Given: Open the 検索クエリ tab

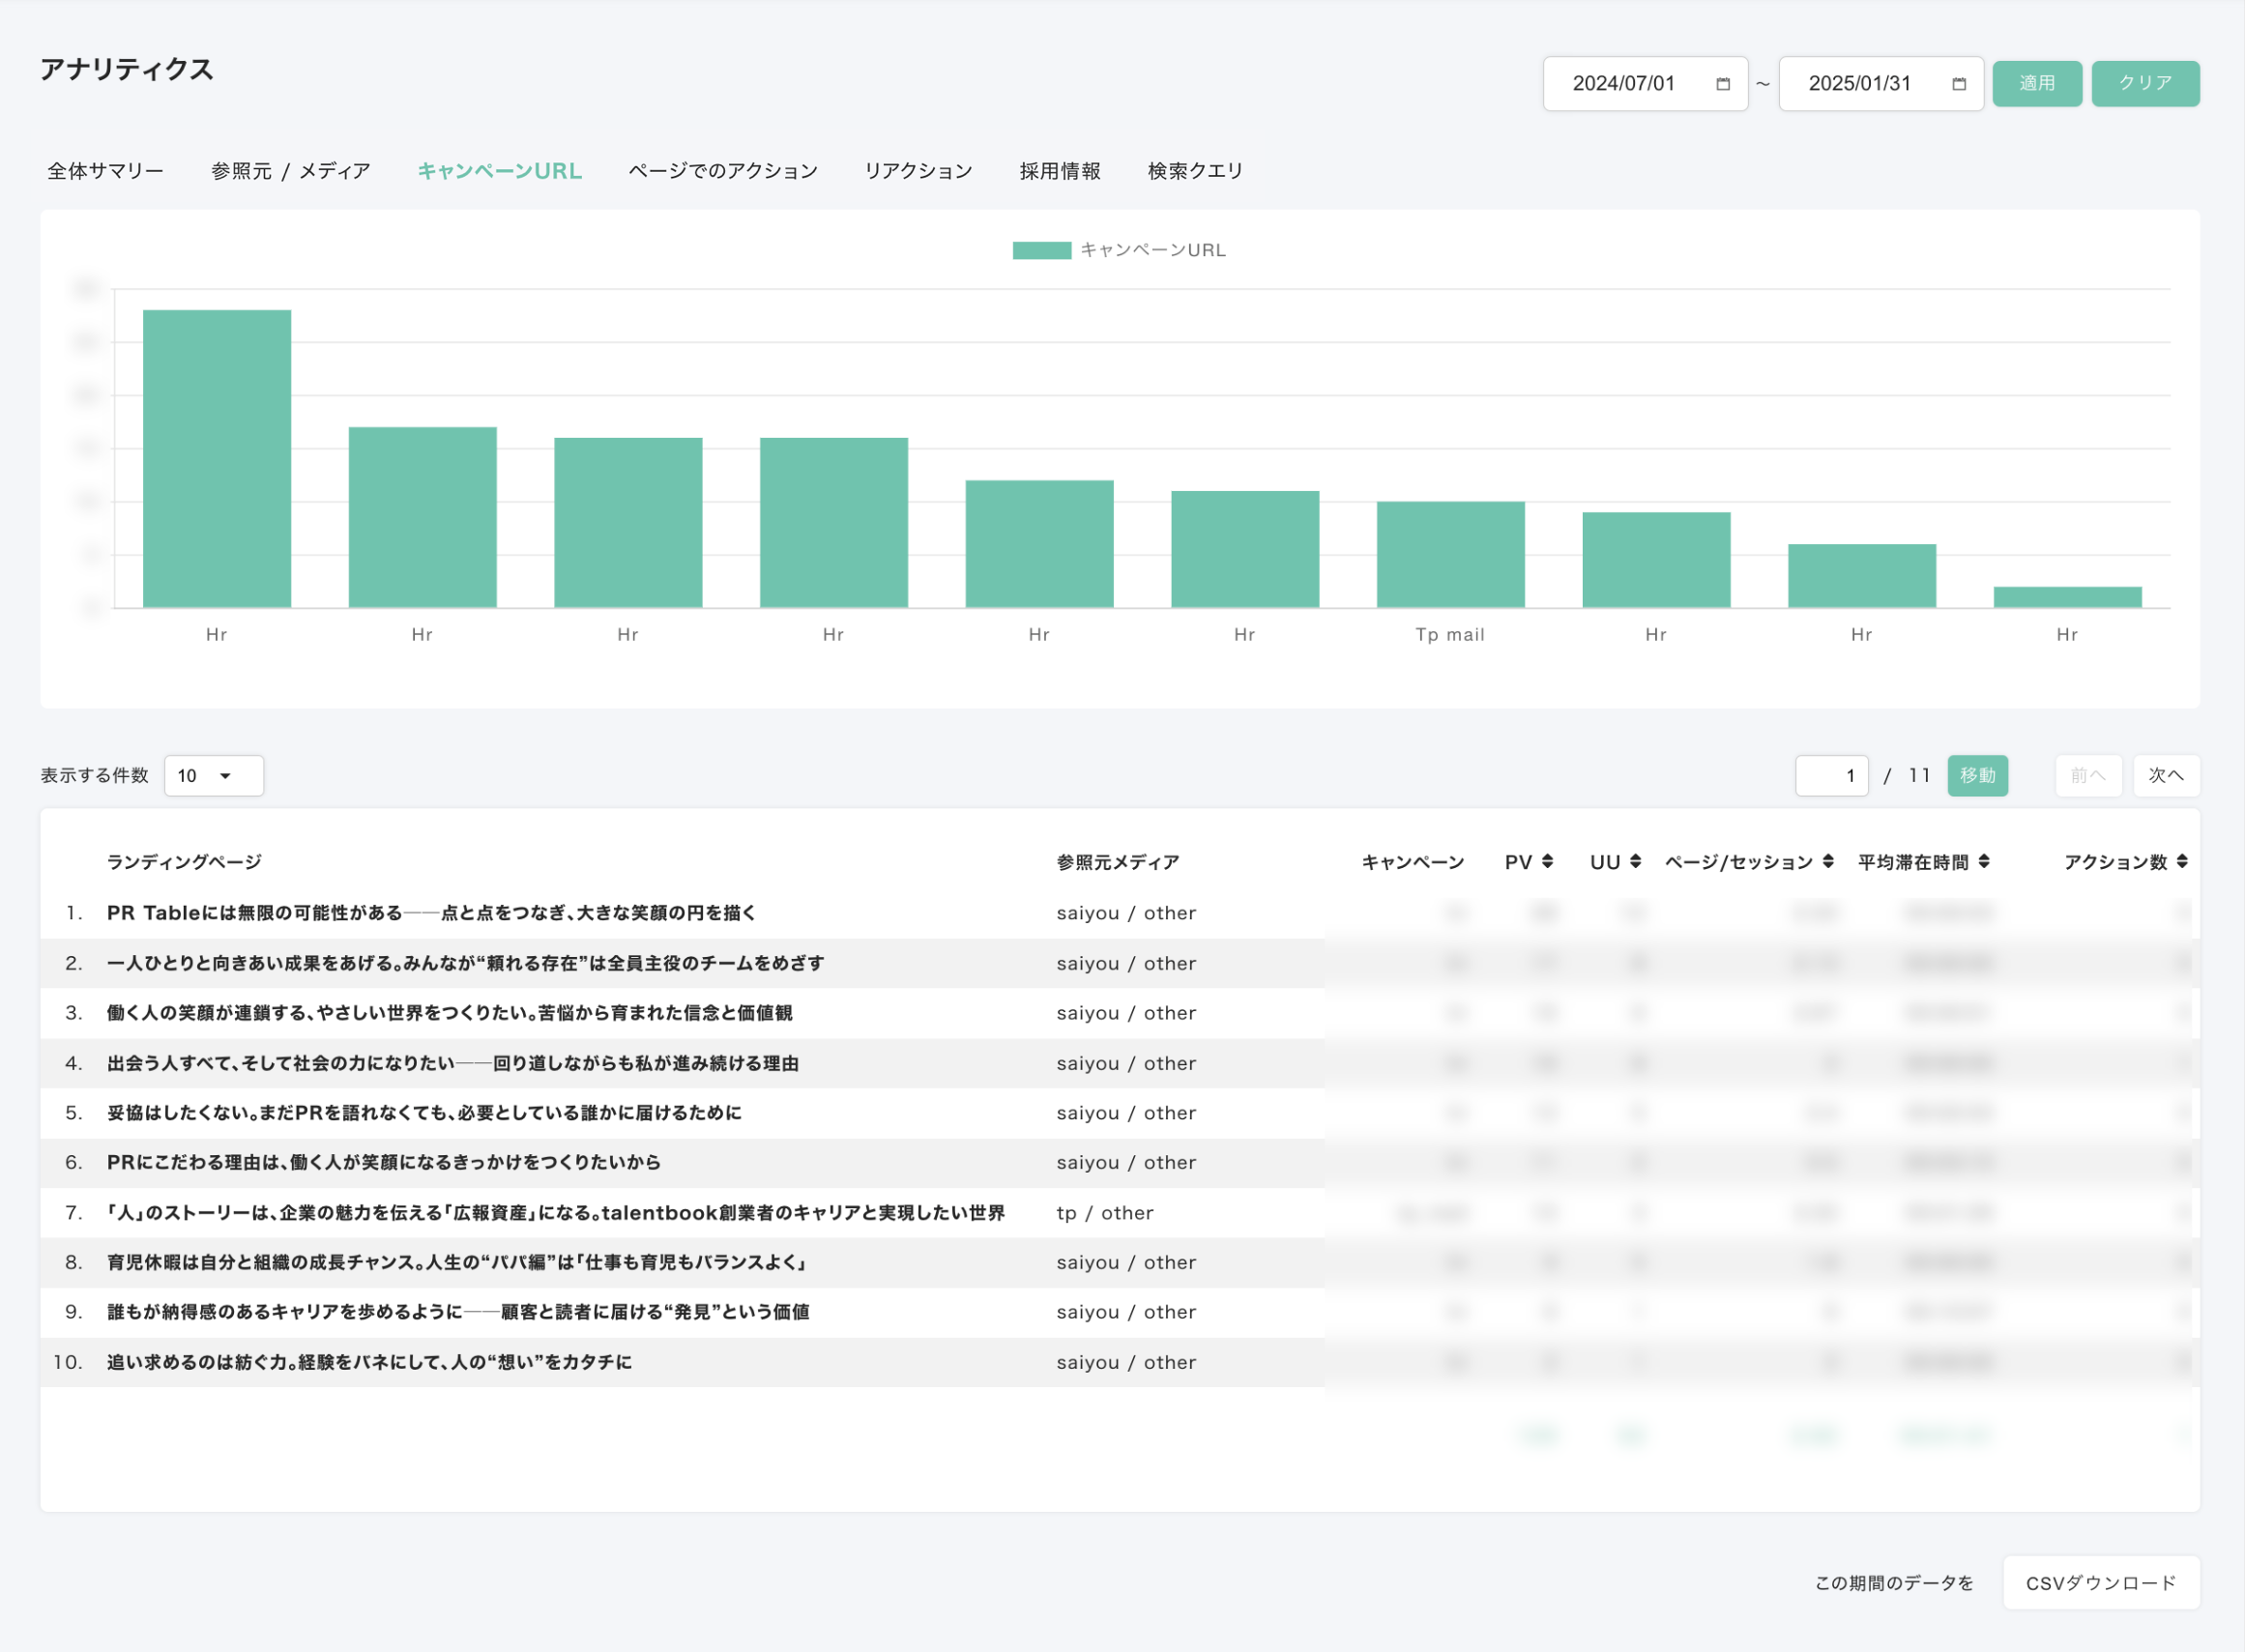Looking at the screenshot, I should [1195, 171].
